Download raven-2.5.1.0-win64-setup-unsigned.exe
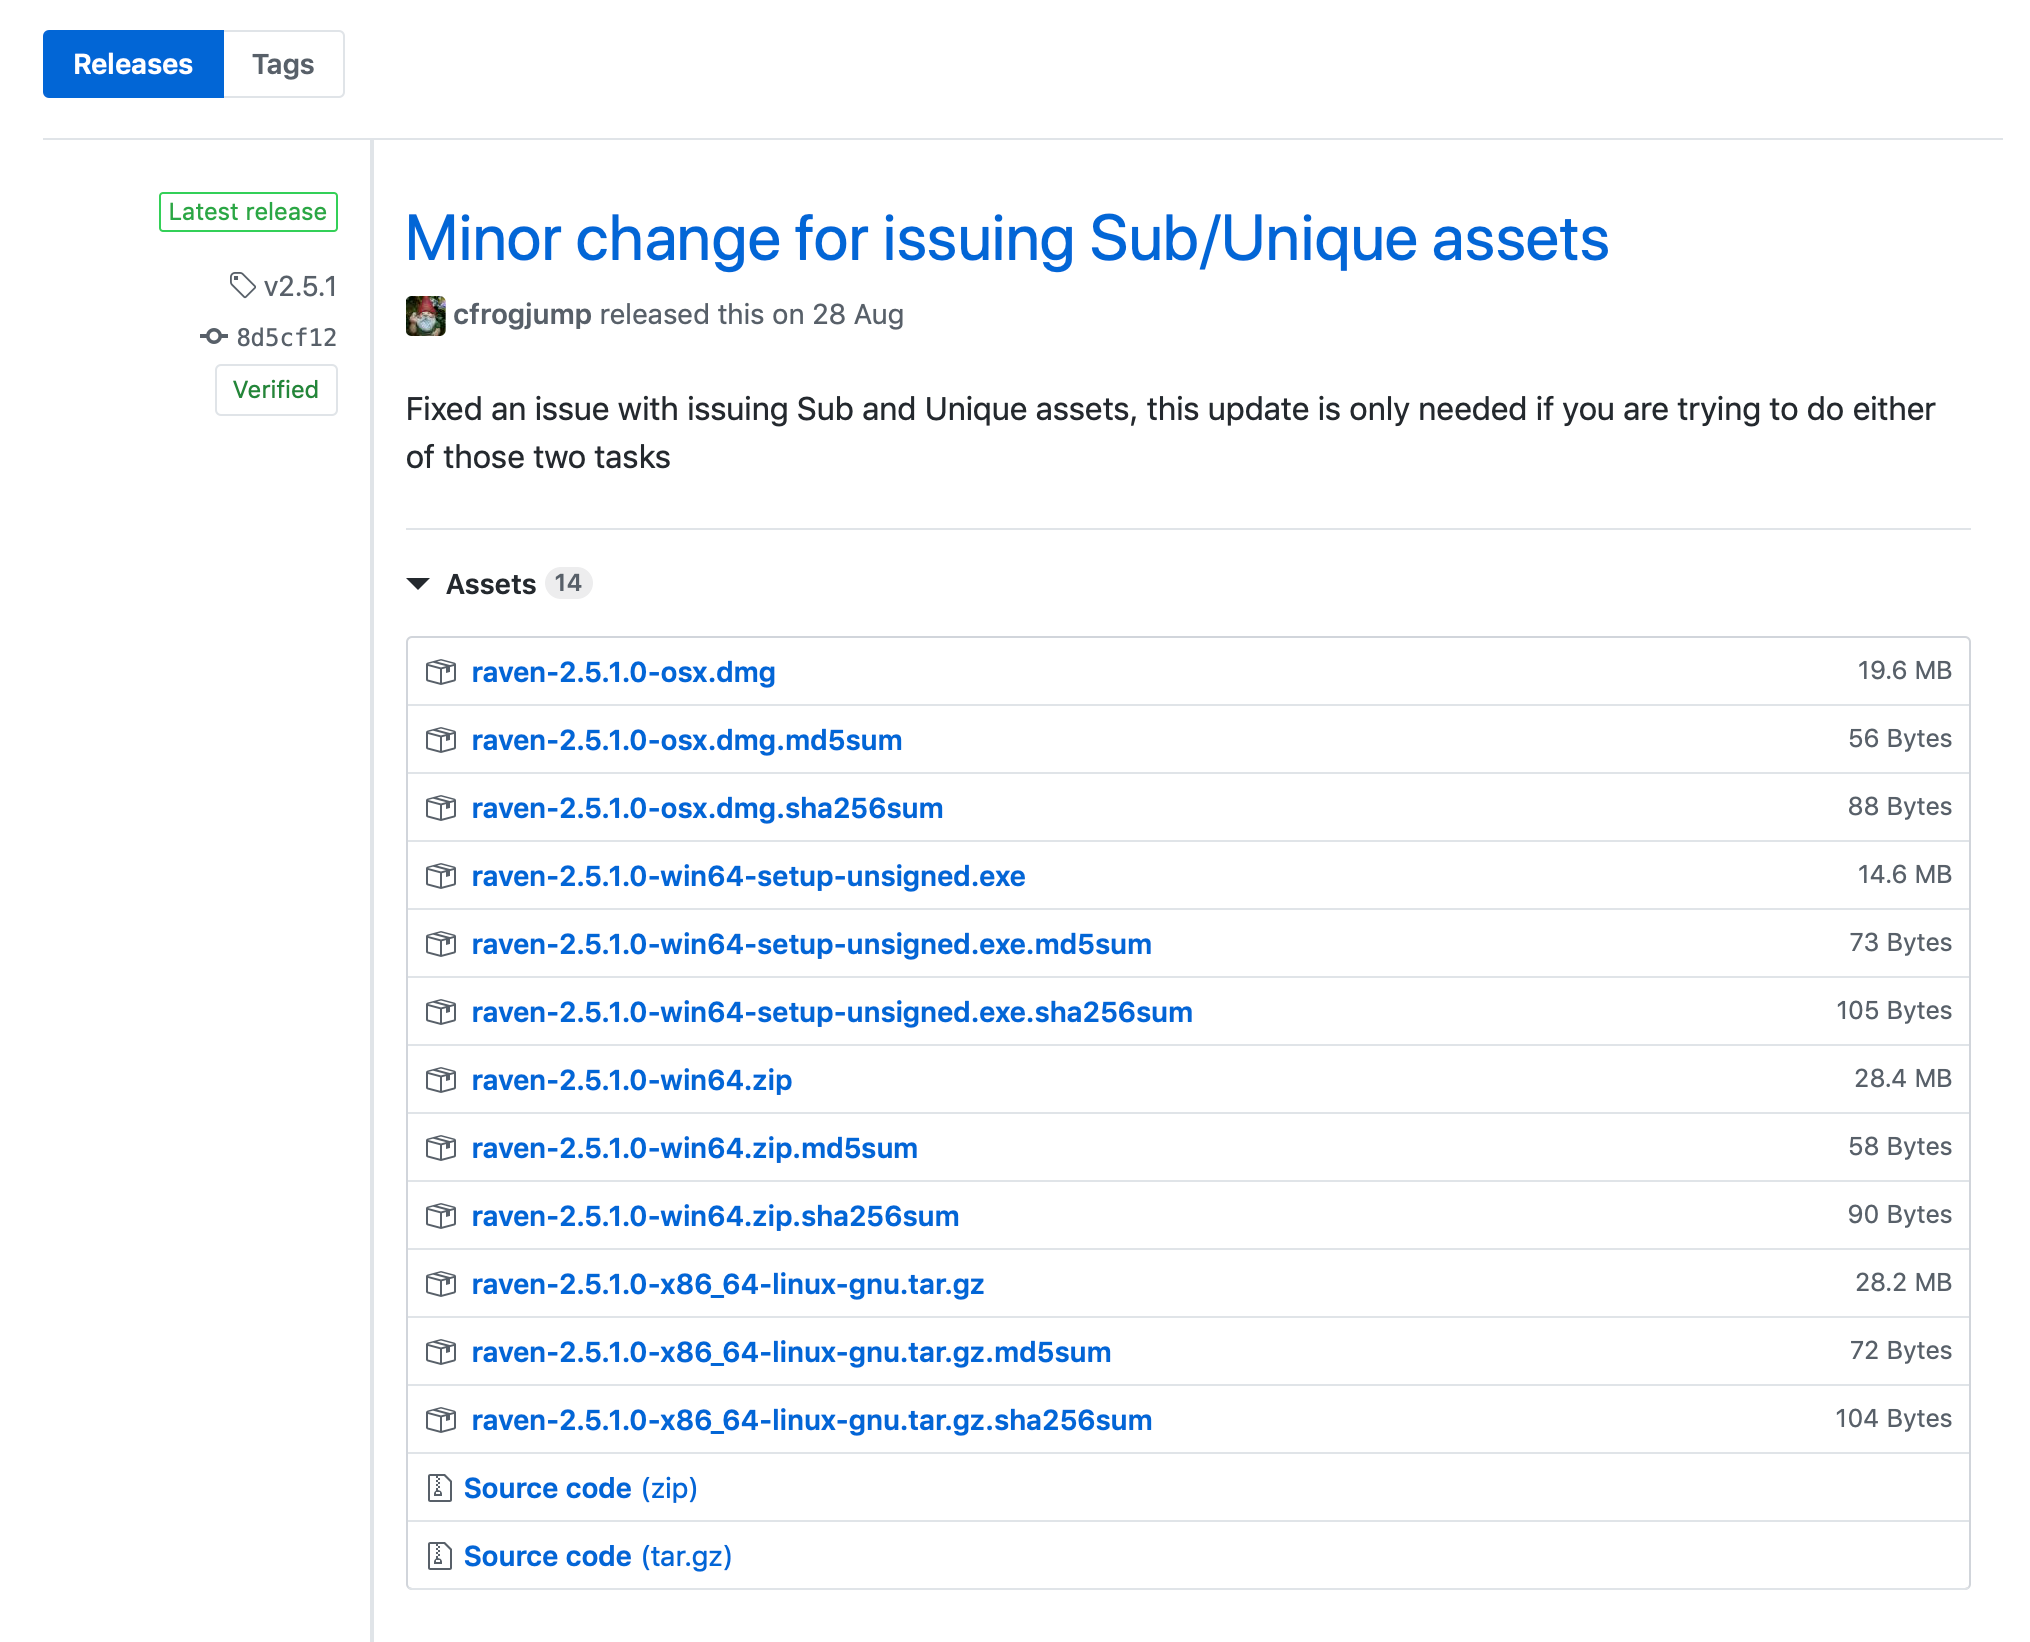2030x1642 pixels. point(748,876)
